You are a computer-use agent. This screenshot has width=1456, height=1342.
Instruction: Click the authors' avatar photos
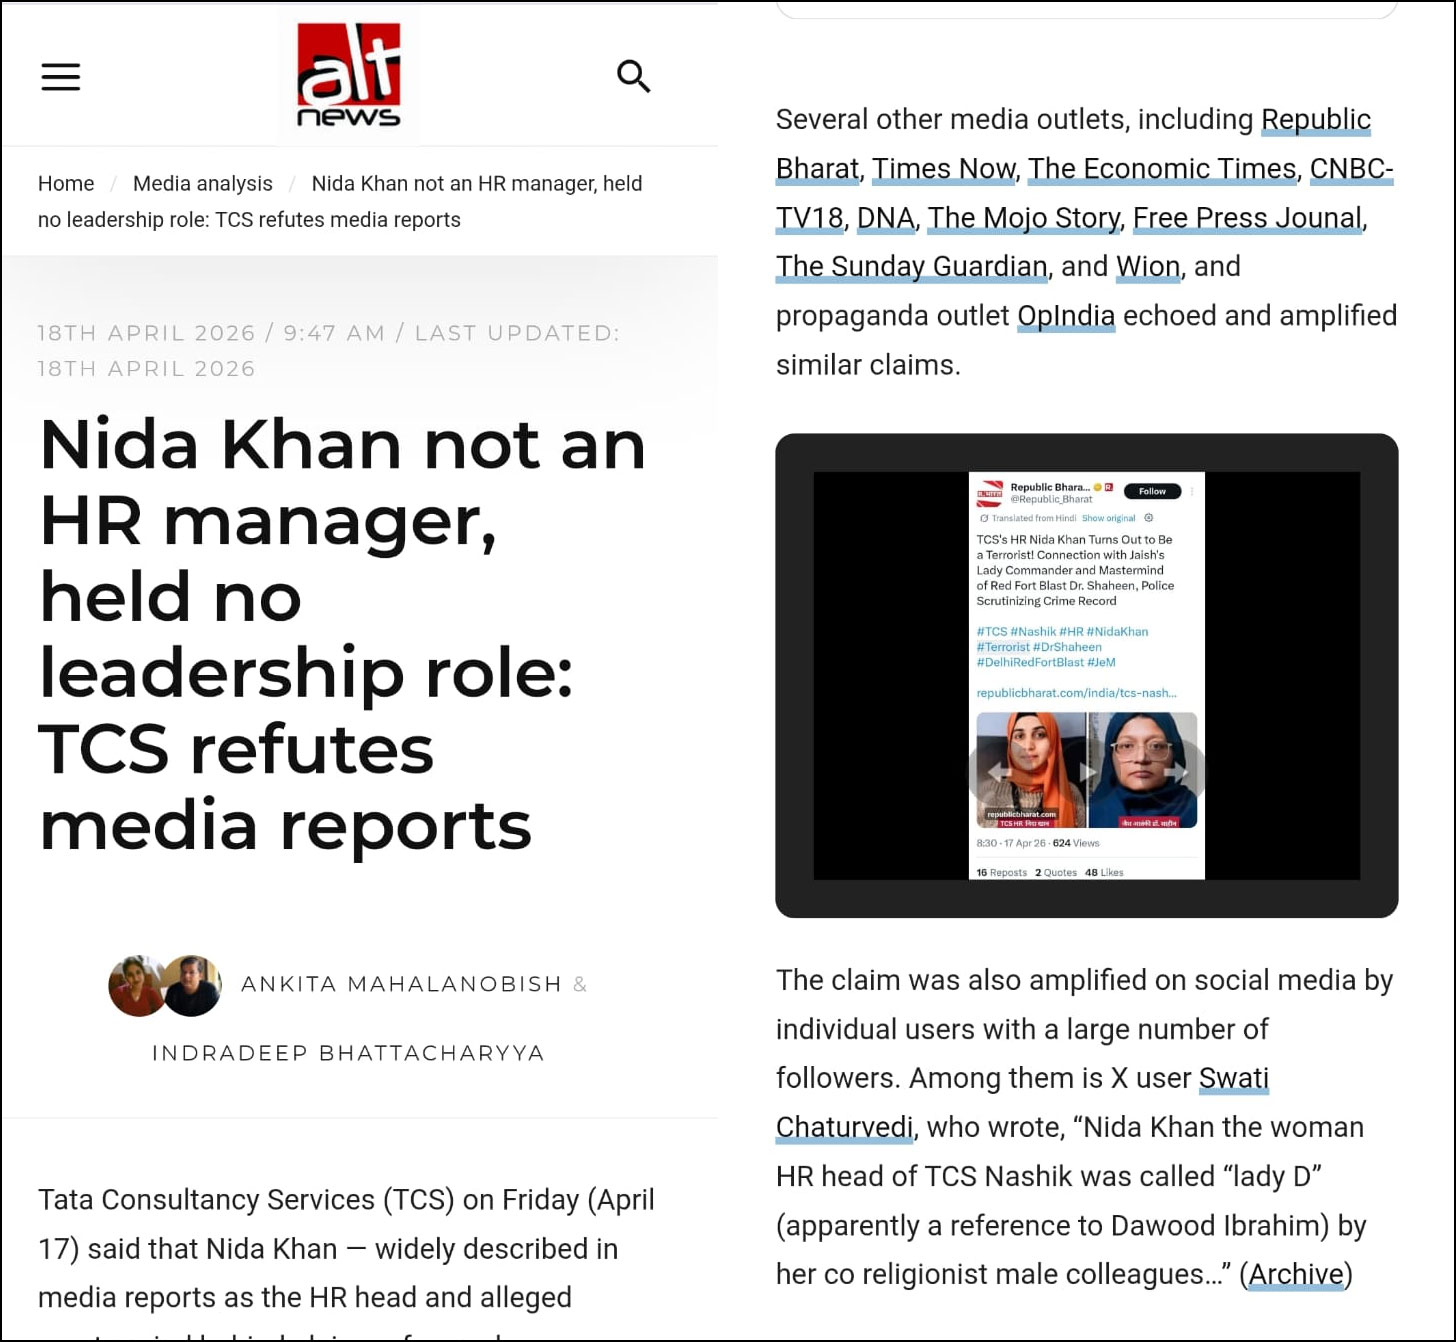(165, 985)
